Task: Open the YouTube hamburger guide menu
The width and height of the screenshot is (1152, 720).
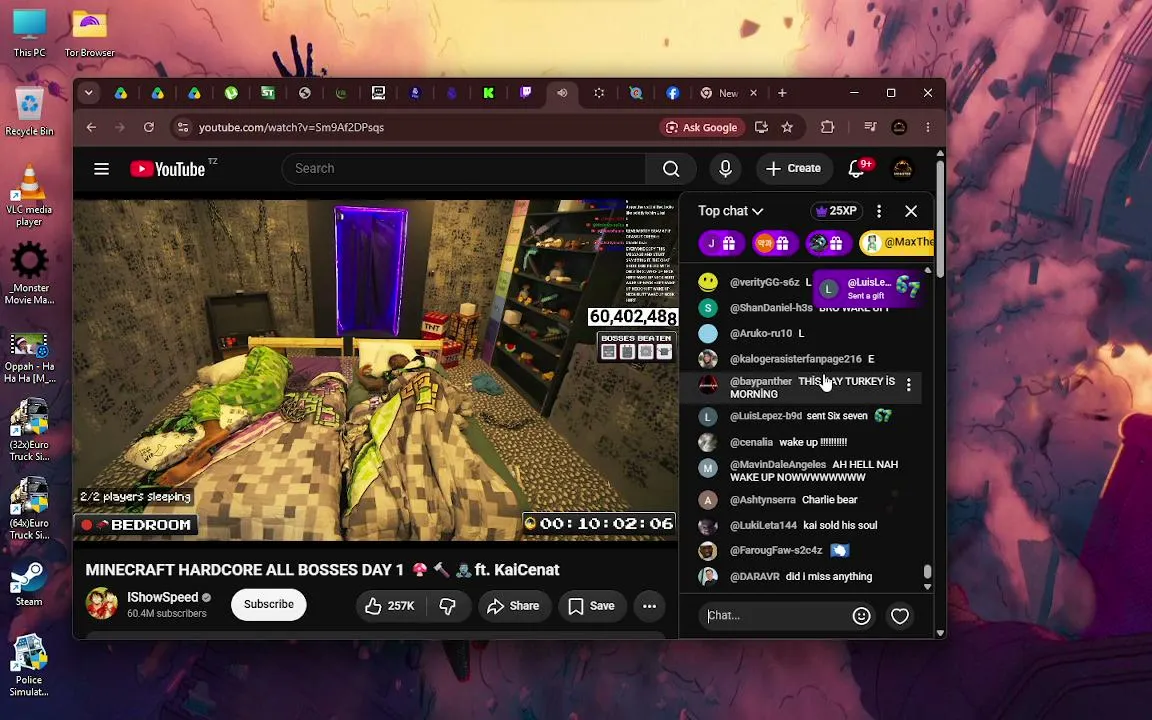Action: coord(101,169)
